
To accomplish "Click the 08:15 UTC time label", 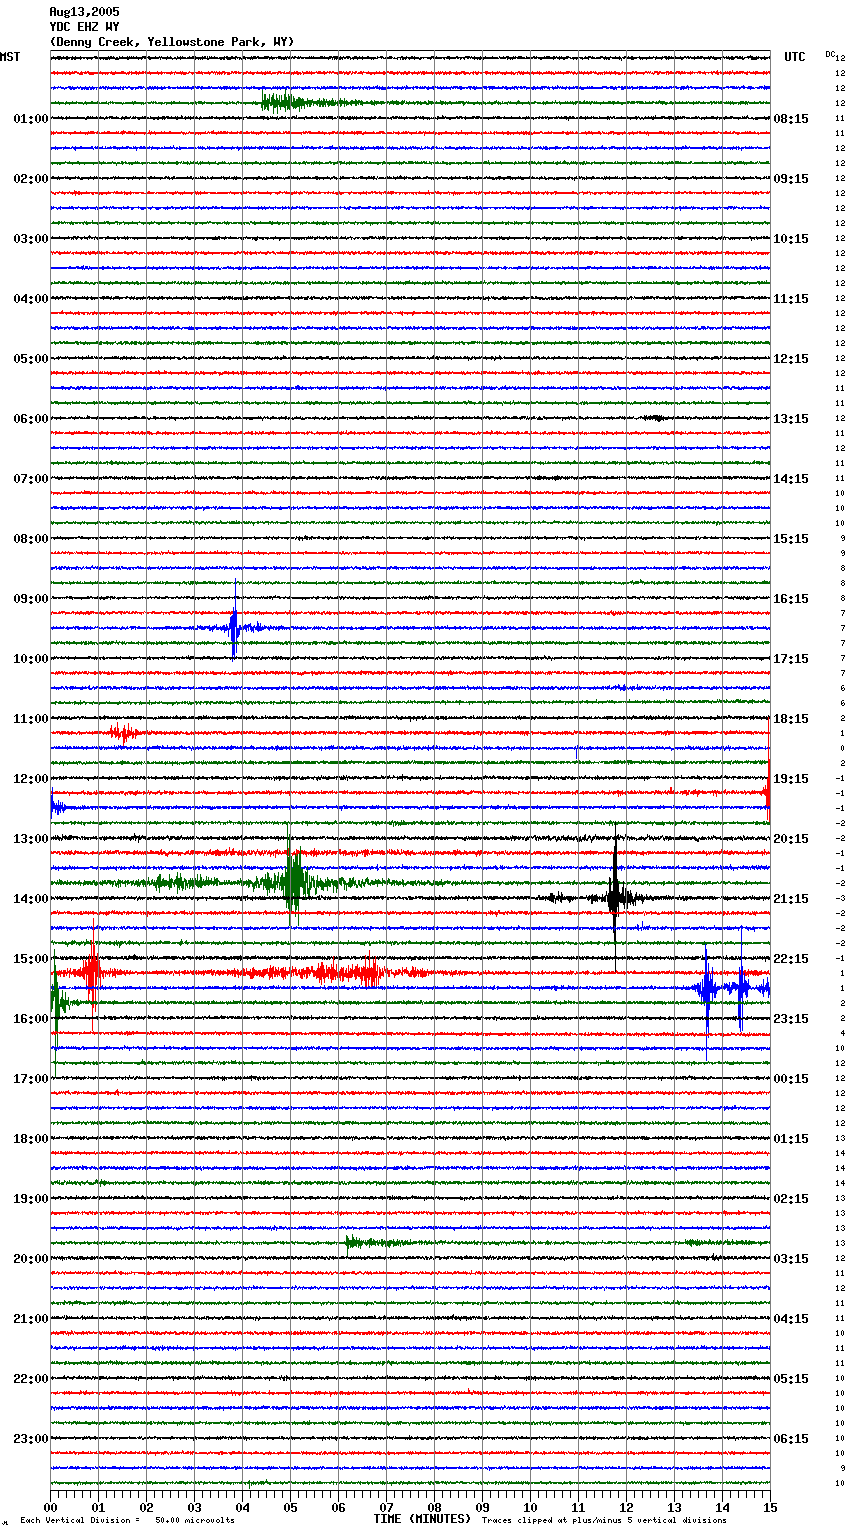I will click(791, 119).
